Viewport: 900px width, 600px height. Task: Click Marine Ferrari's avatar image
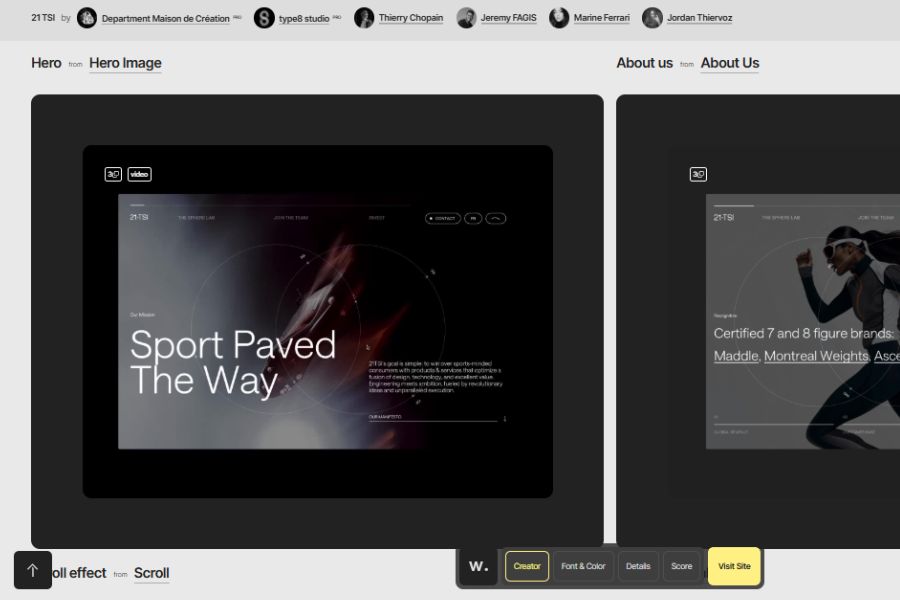coord(559,18)
